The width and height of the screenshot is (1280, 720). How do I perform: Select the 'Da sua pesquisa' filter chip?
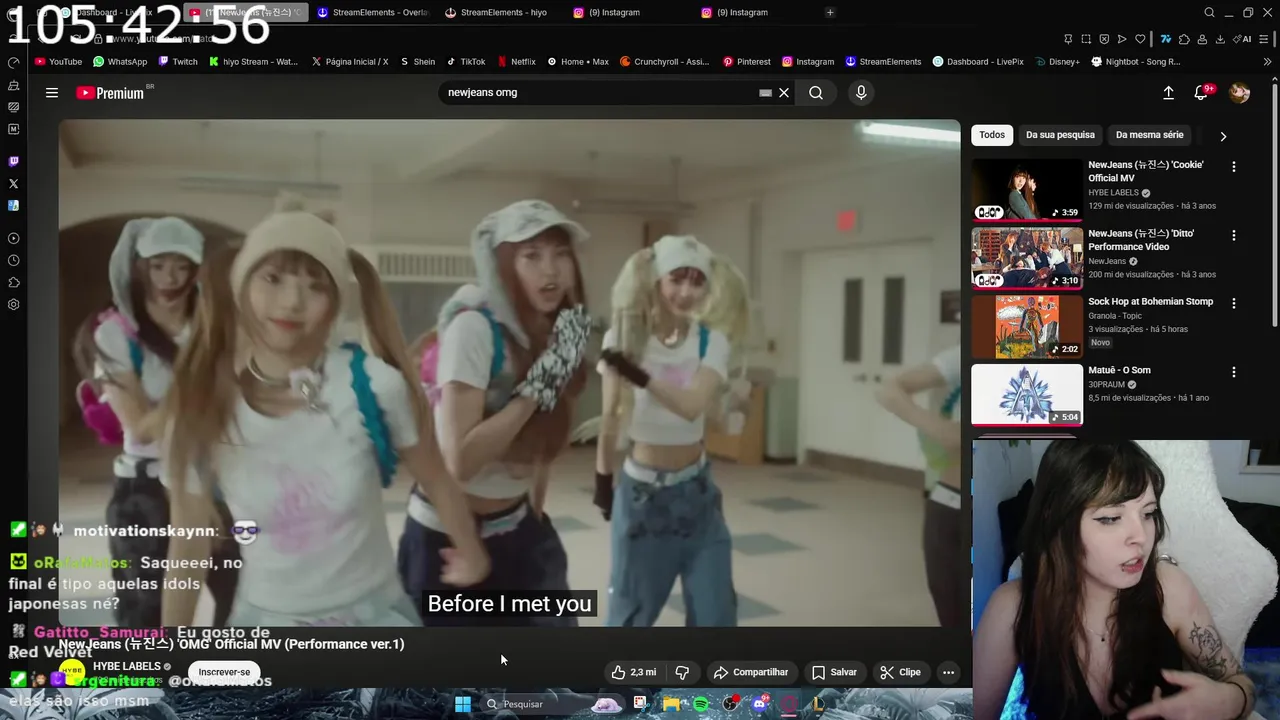tap(1060, 135)
